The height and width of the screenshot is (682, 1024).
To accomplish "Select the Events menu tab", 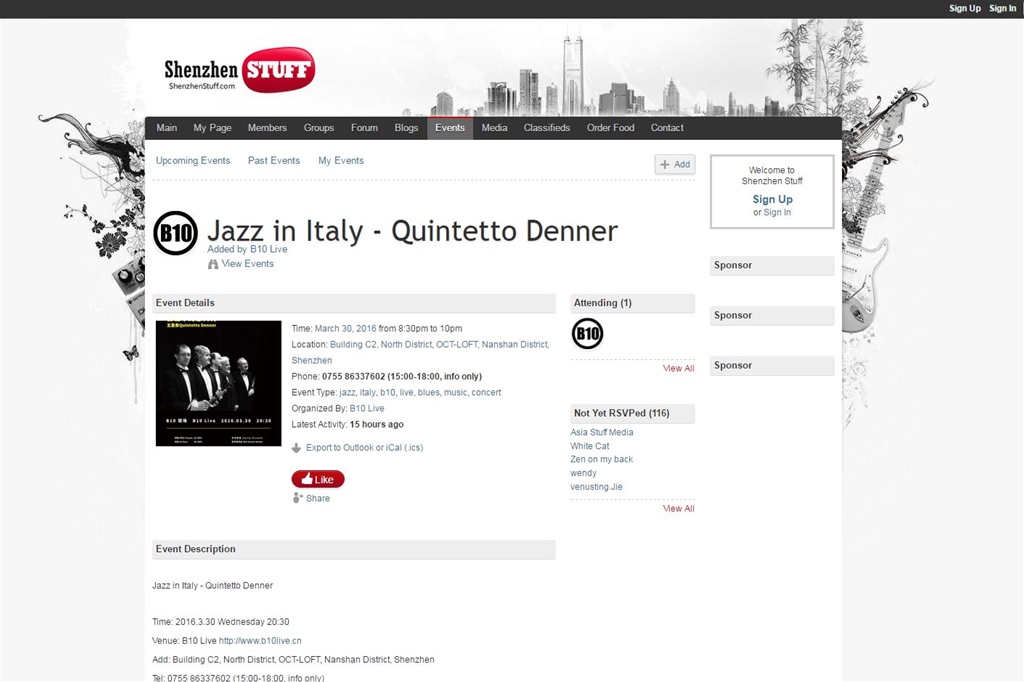I will coord(450,128).
